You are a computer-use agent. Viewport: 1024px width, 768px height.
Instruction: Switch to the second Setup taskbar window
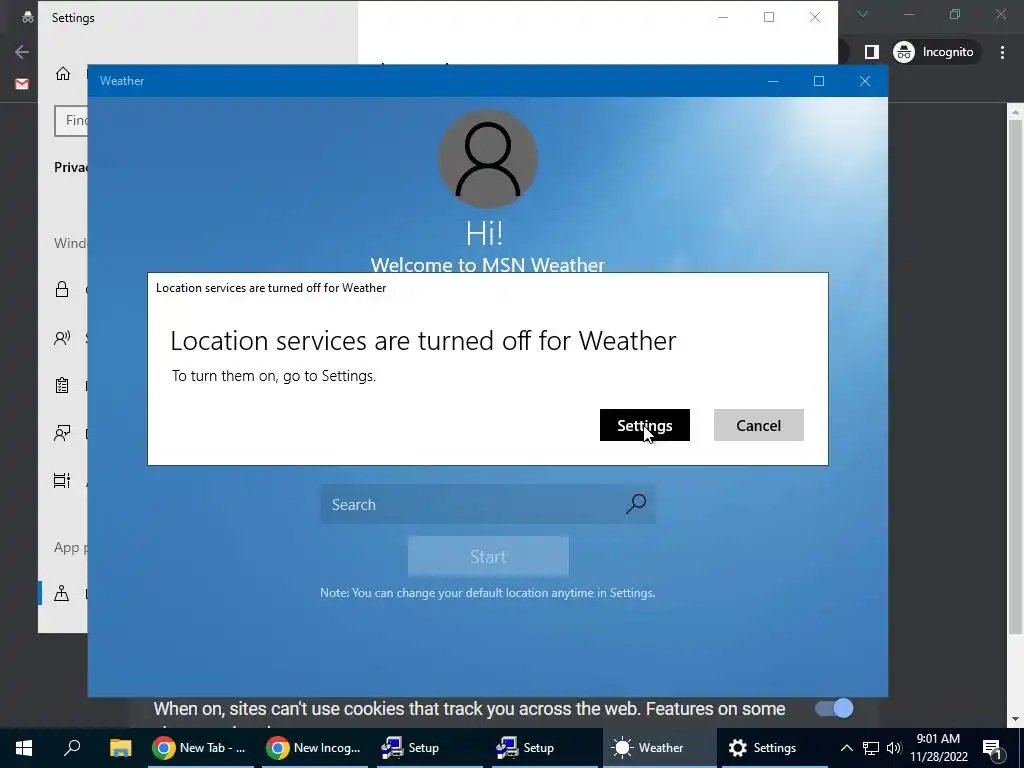click(x=544, y=748)
